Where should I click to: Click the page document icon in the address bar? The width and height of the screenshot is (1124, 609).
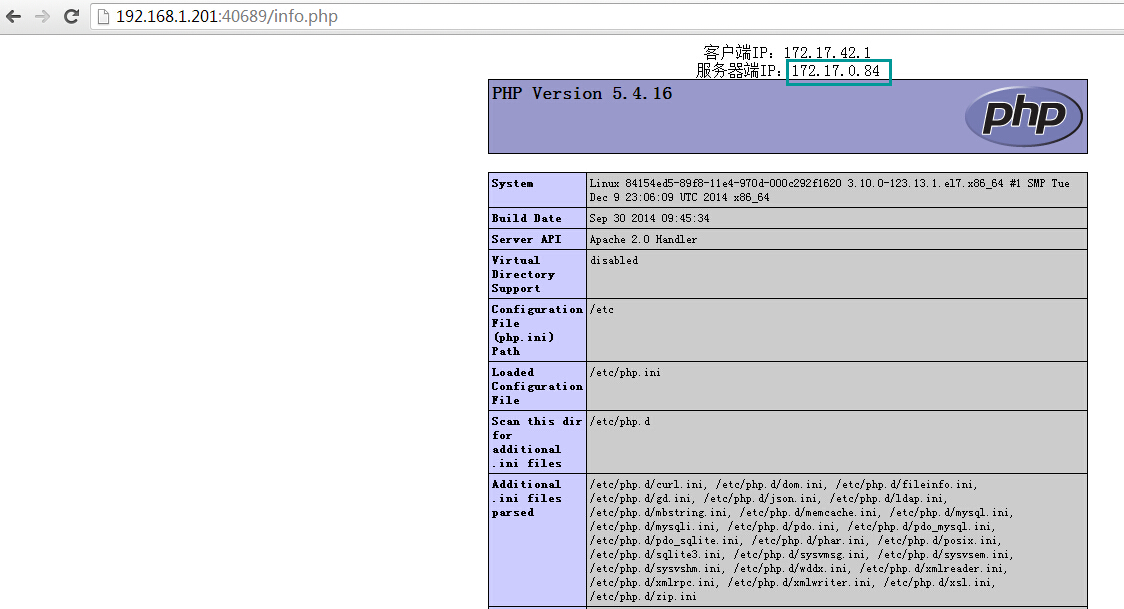point(103,16)
